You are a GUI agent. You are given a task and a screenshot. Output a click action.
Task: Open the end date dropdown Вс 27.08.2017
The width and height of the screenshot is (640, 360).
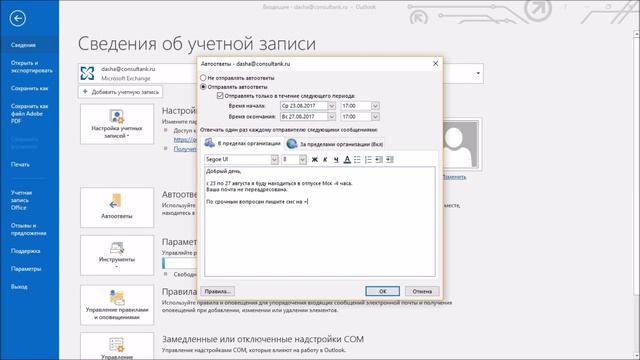pyautogui.click(x=332, y=116)
